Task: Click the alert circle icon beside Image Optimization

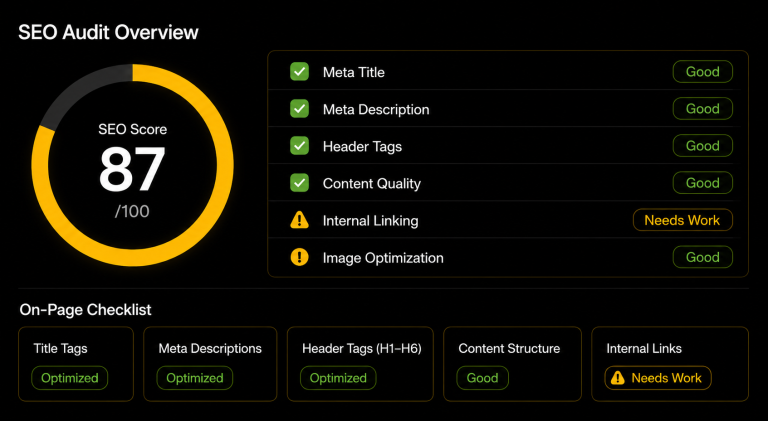Action: click(299, 257)
